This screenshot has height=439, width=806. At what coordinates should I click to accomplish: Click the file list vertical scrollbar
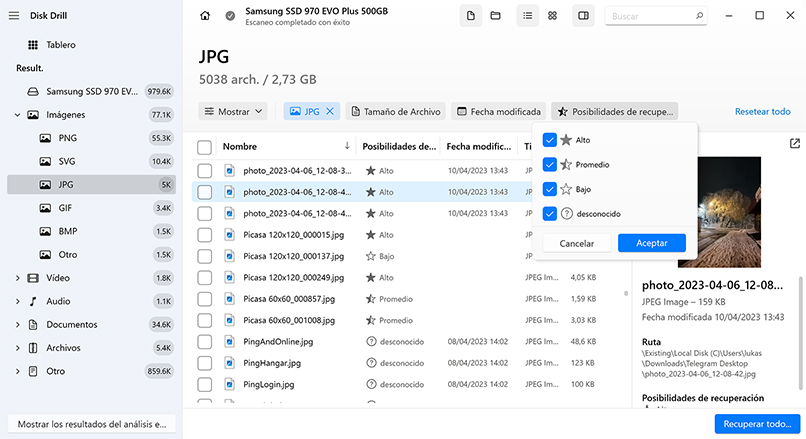pos(626,294)
